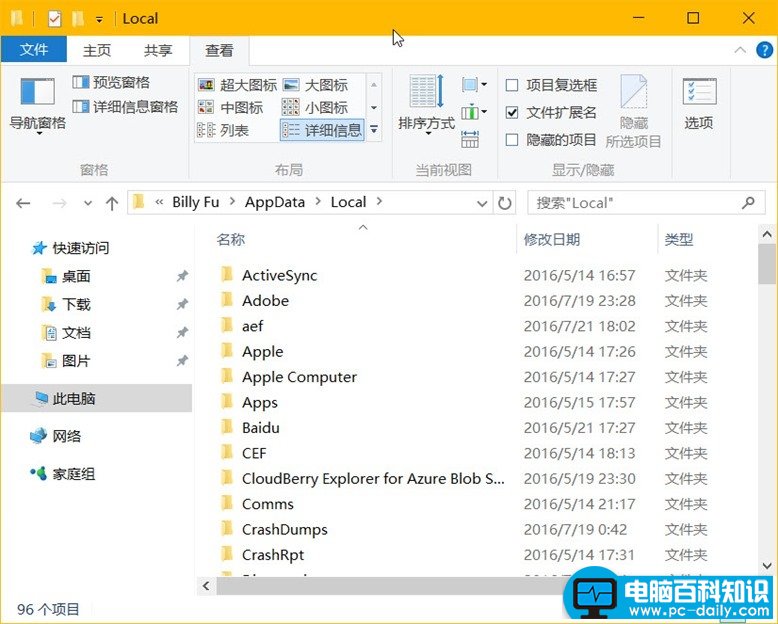Image resolution: width=778 pixels, height=624 pixels.
Task: Collapse the ribbon with the chevron
Action: tap(740, 50)
